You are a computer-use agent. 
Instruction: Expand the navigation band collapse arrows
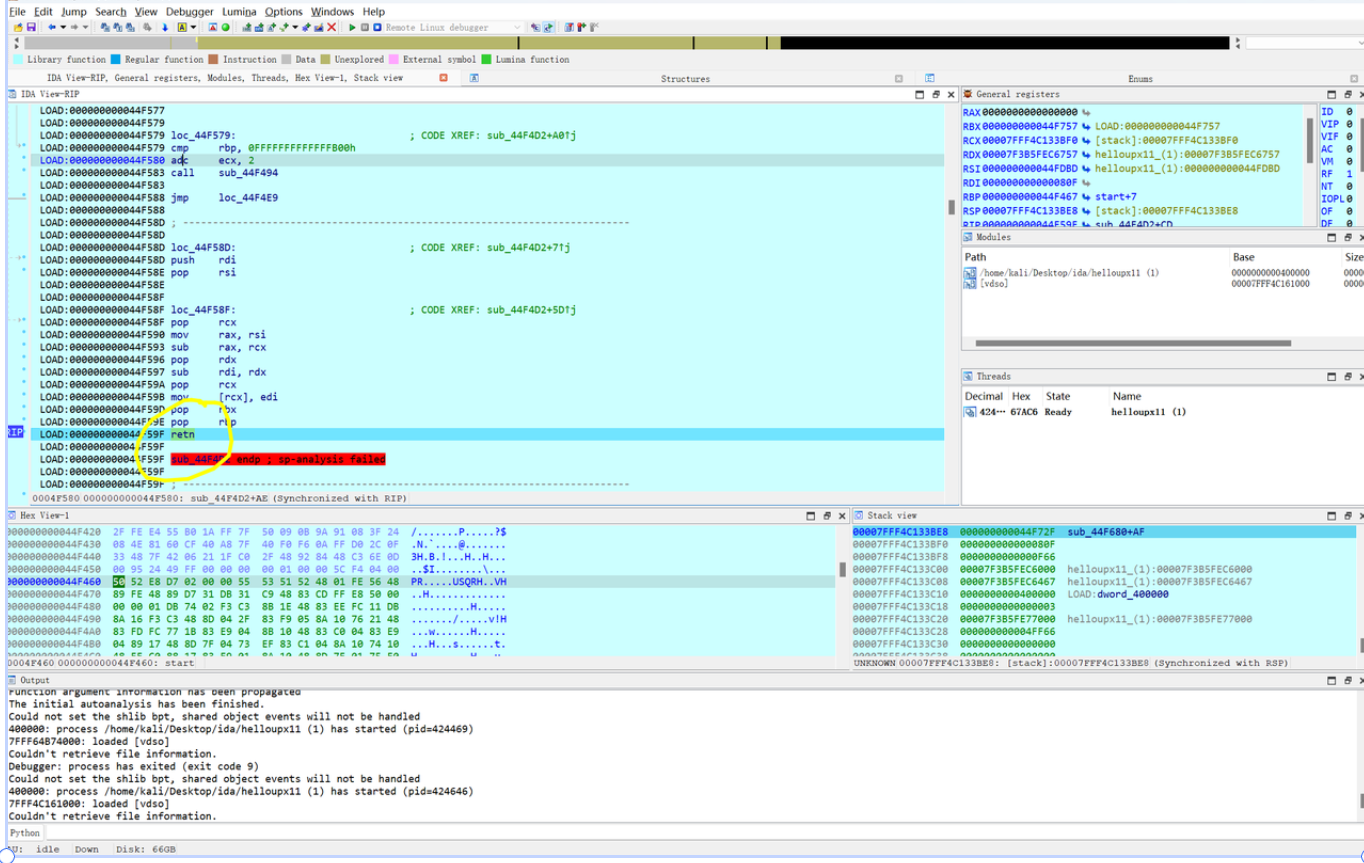[x=16, y=43]
